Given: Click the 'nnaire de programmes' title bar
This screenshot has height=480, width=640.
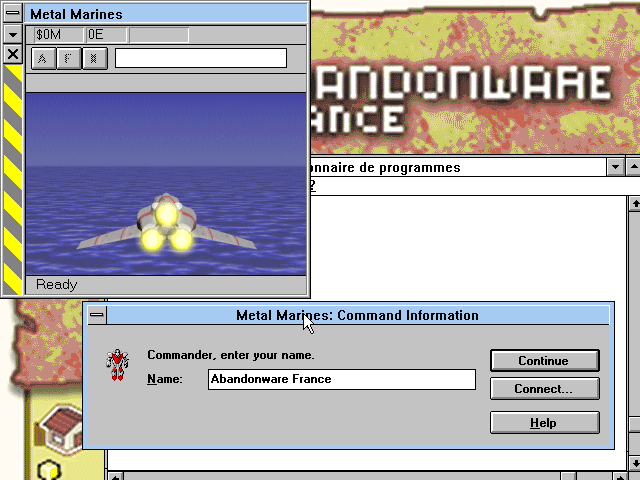Looking at the screenshot, I should coord(457,167).
